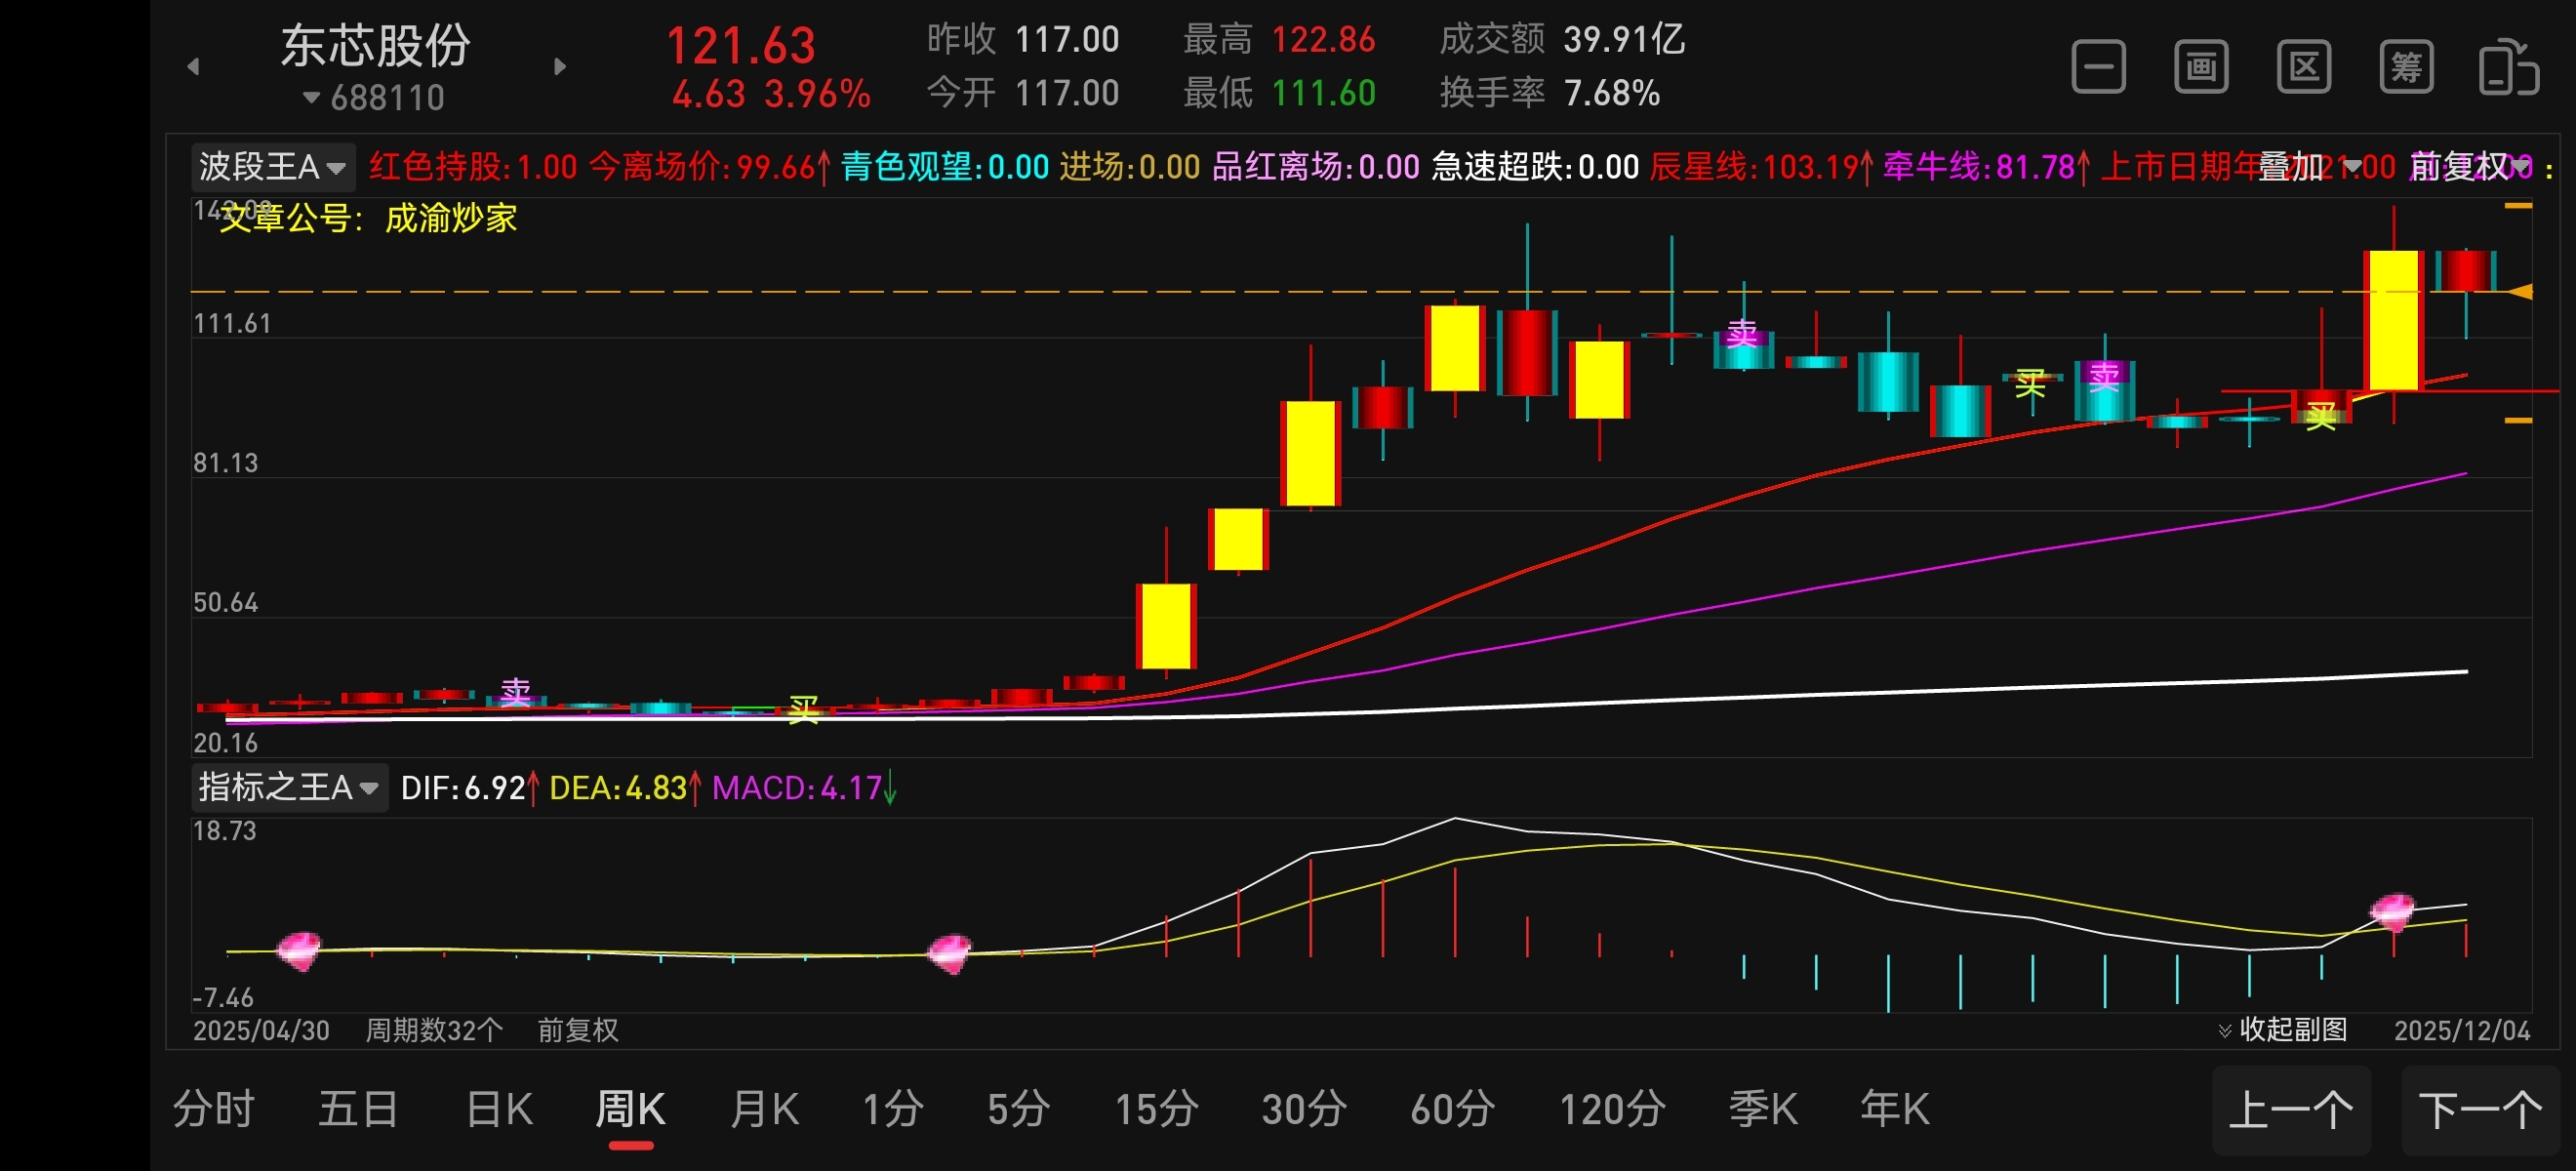This screenshot has height=1171, width=2576.
Task: Click the orange price marker arrow
Action: (x=2522, y=292)
